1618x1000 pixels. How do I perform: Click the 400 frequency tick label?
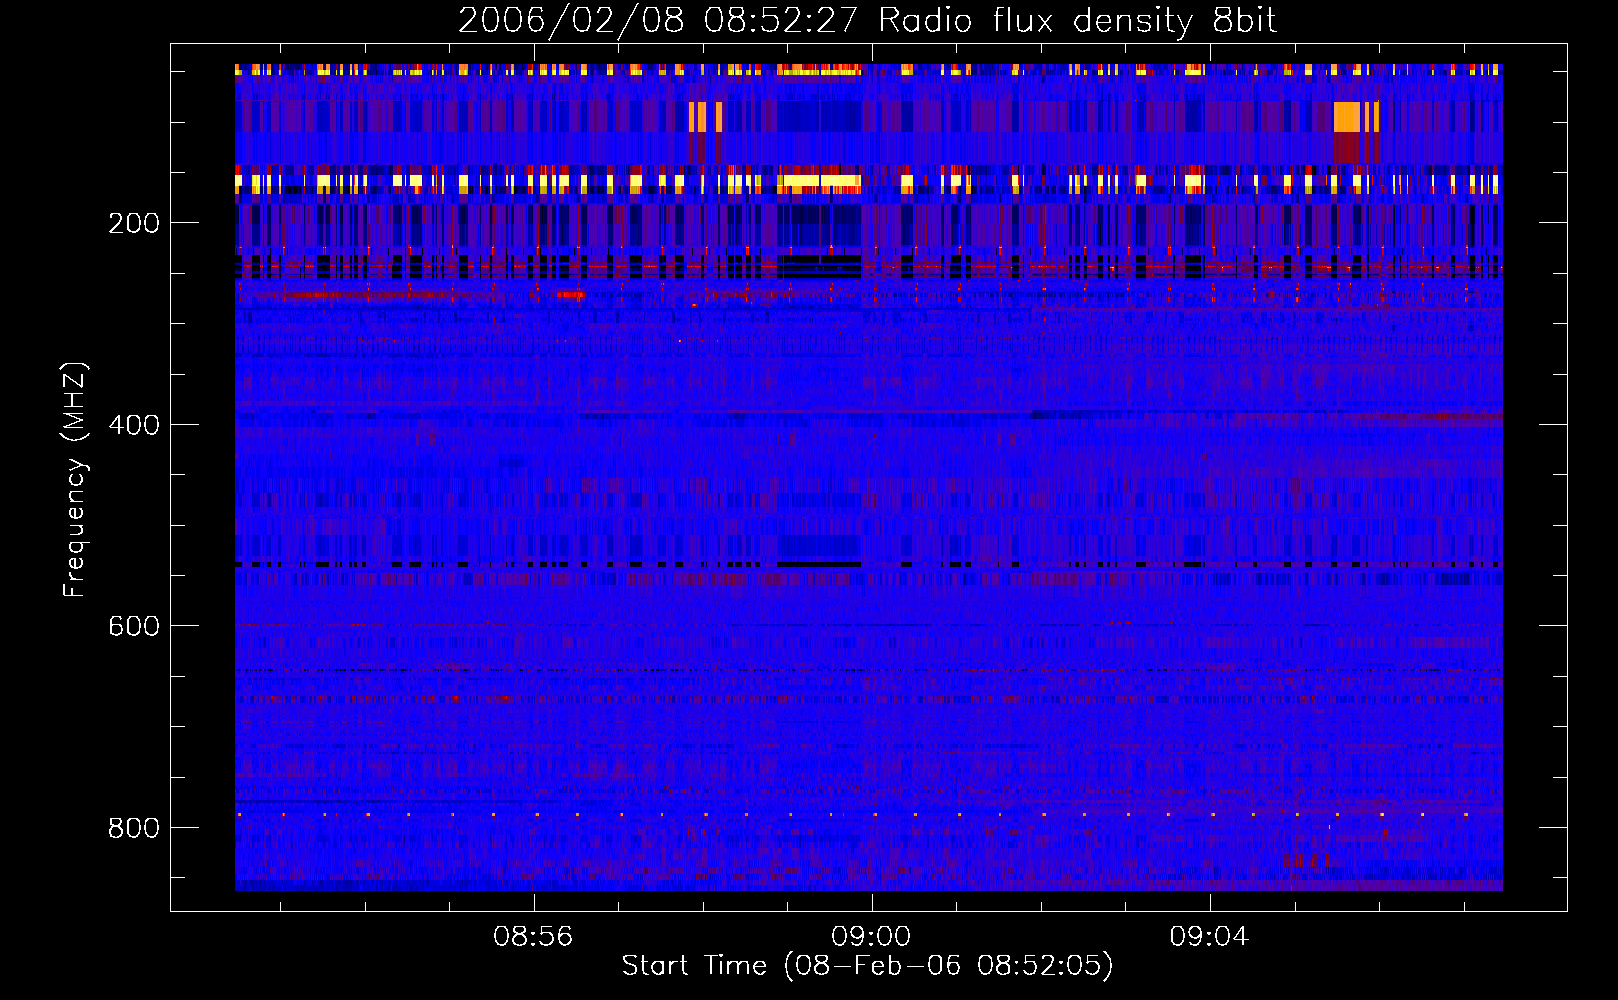click(134, 425)
